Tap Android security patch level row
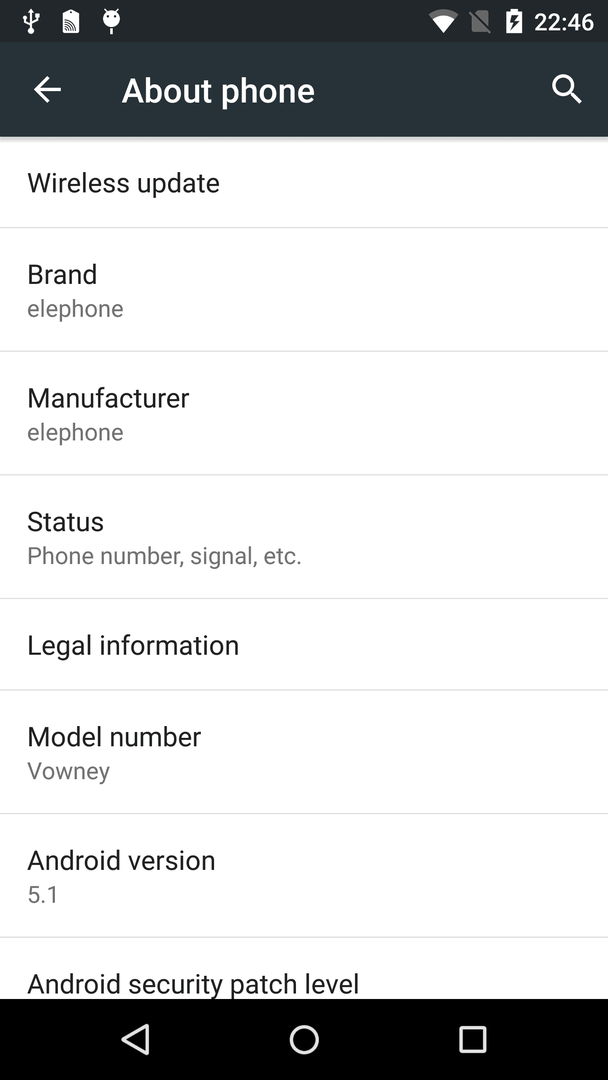608x1080 pixels. (304, 968)
